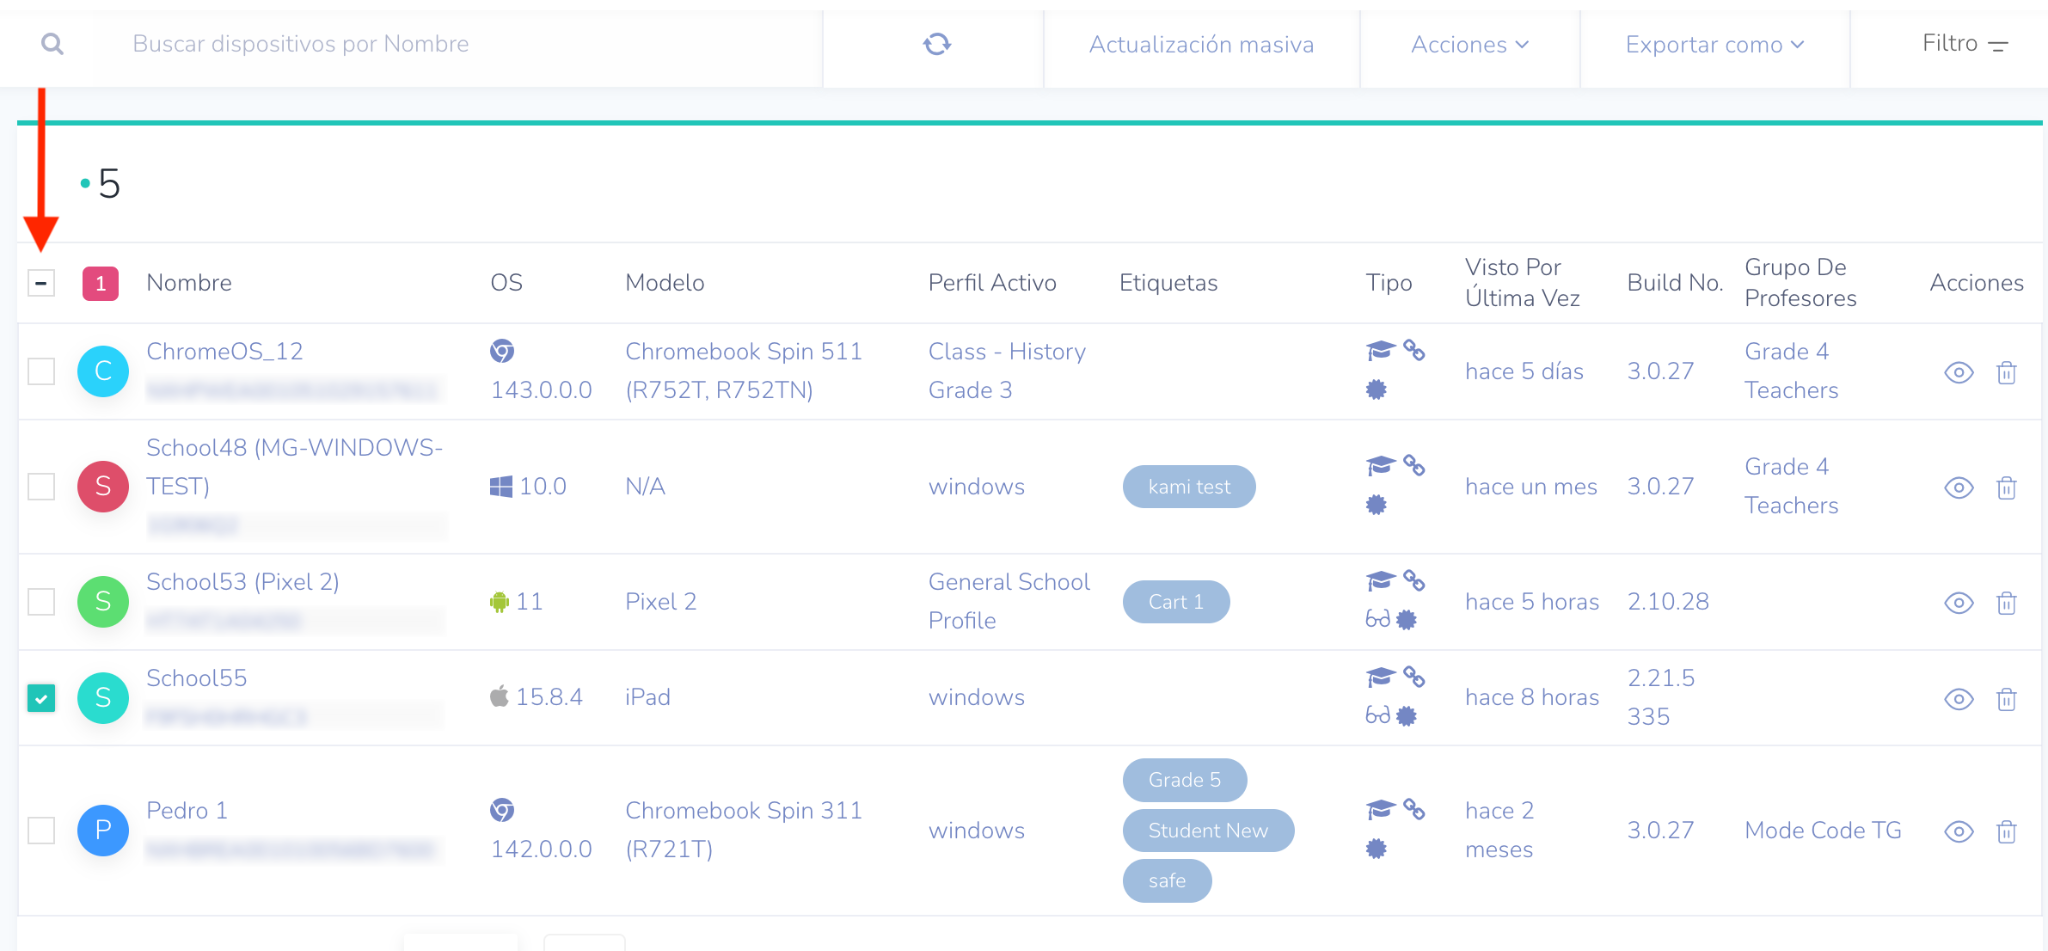This screenshot has width=2048, height=951.
Task: Click eye icon in School48 row
Action: click(1958, 488)
